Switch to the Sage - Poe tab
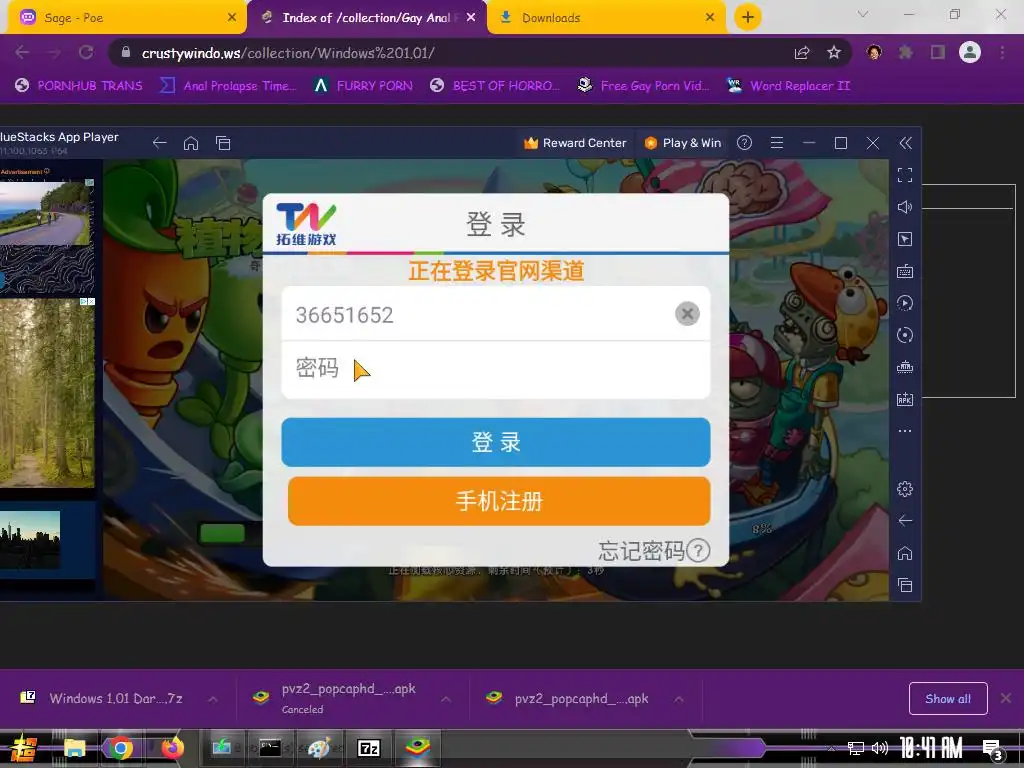 pos(127,18)
